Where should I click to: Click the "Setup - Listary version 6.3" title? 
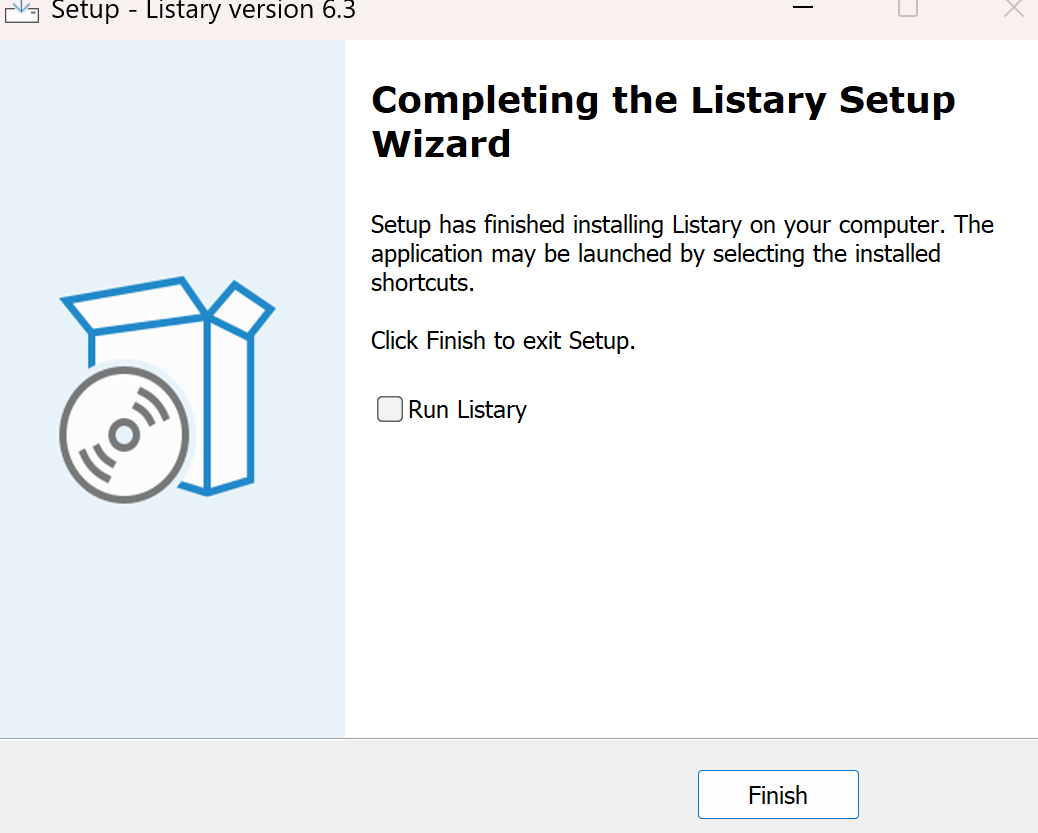pyautogui.click(x=203, y=10)
